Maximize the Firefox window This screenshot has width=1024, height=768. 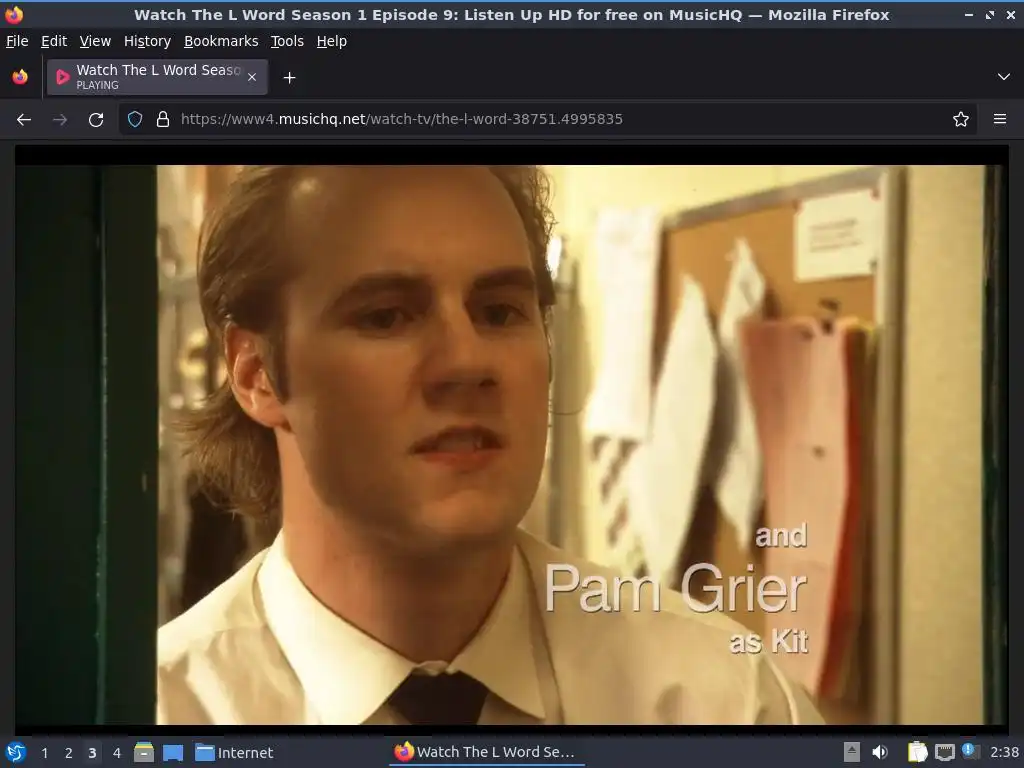click(x=990, y=14)
